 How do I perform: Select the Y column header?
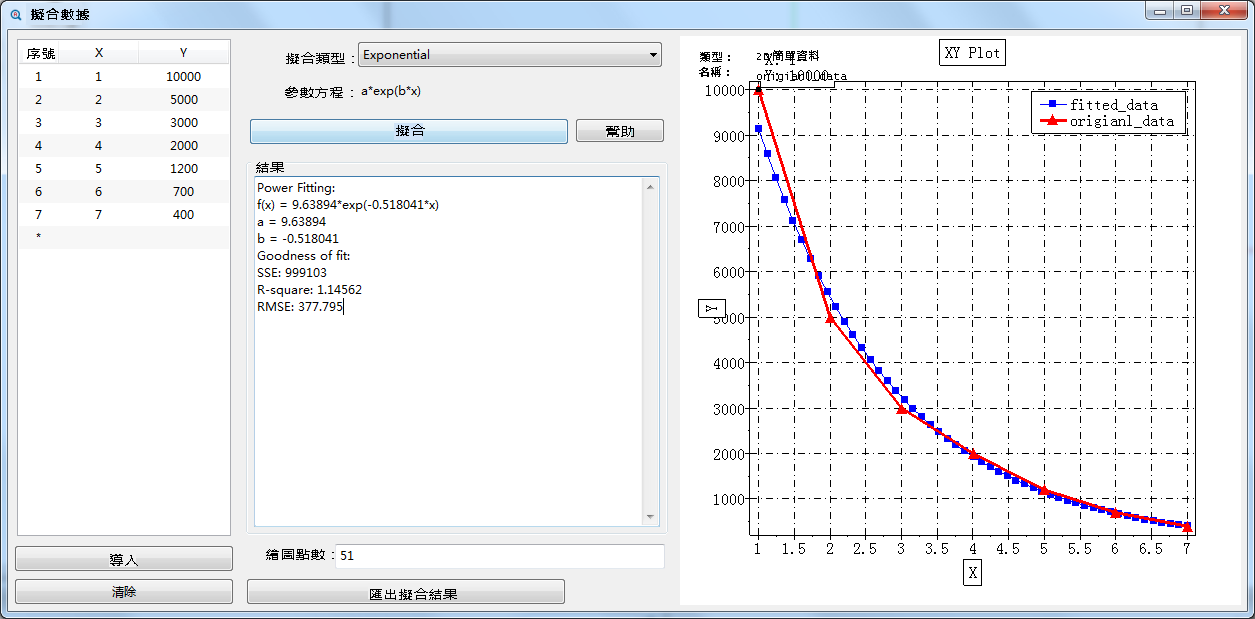183,53
